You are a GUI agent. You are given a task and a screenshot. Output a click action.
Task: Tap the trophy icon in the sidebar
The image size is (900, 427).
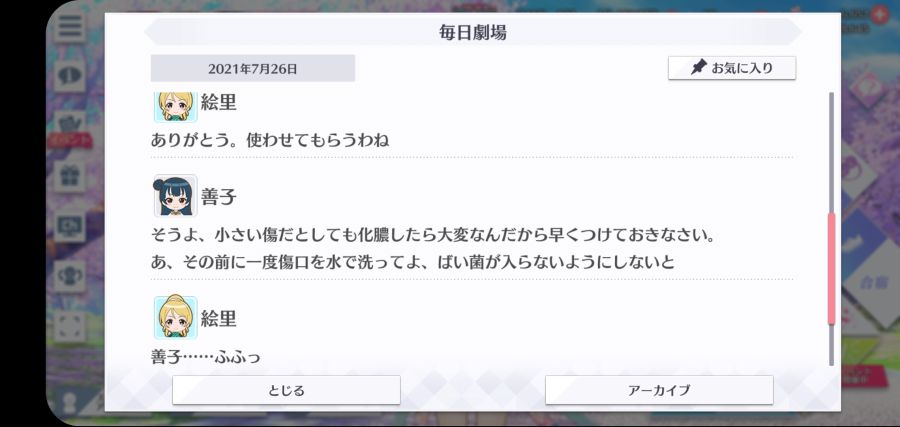tap(70, 276)
